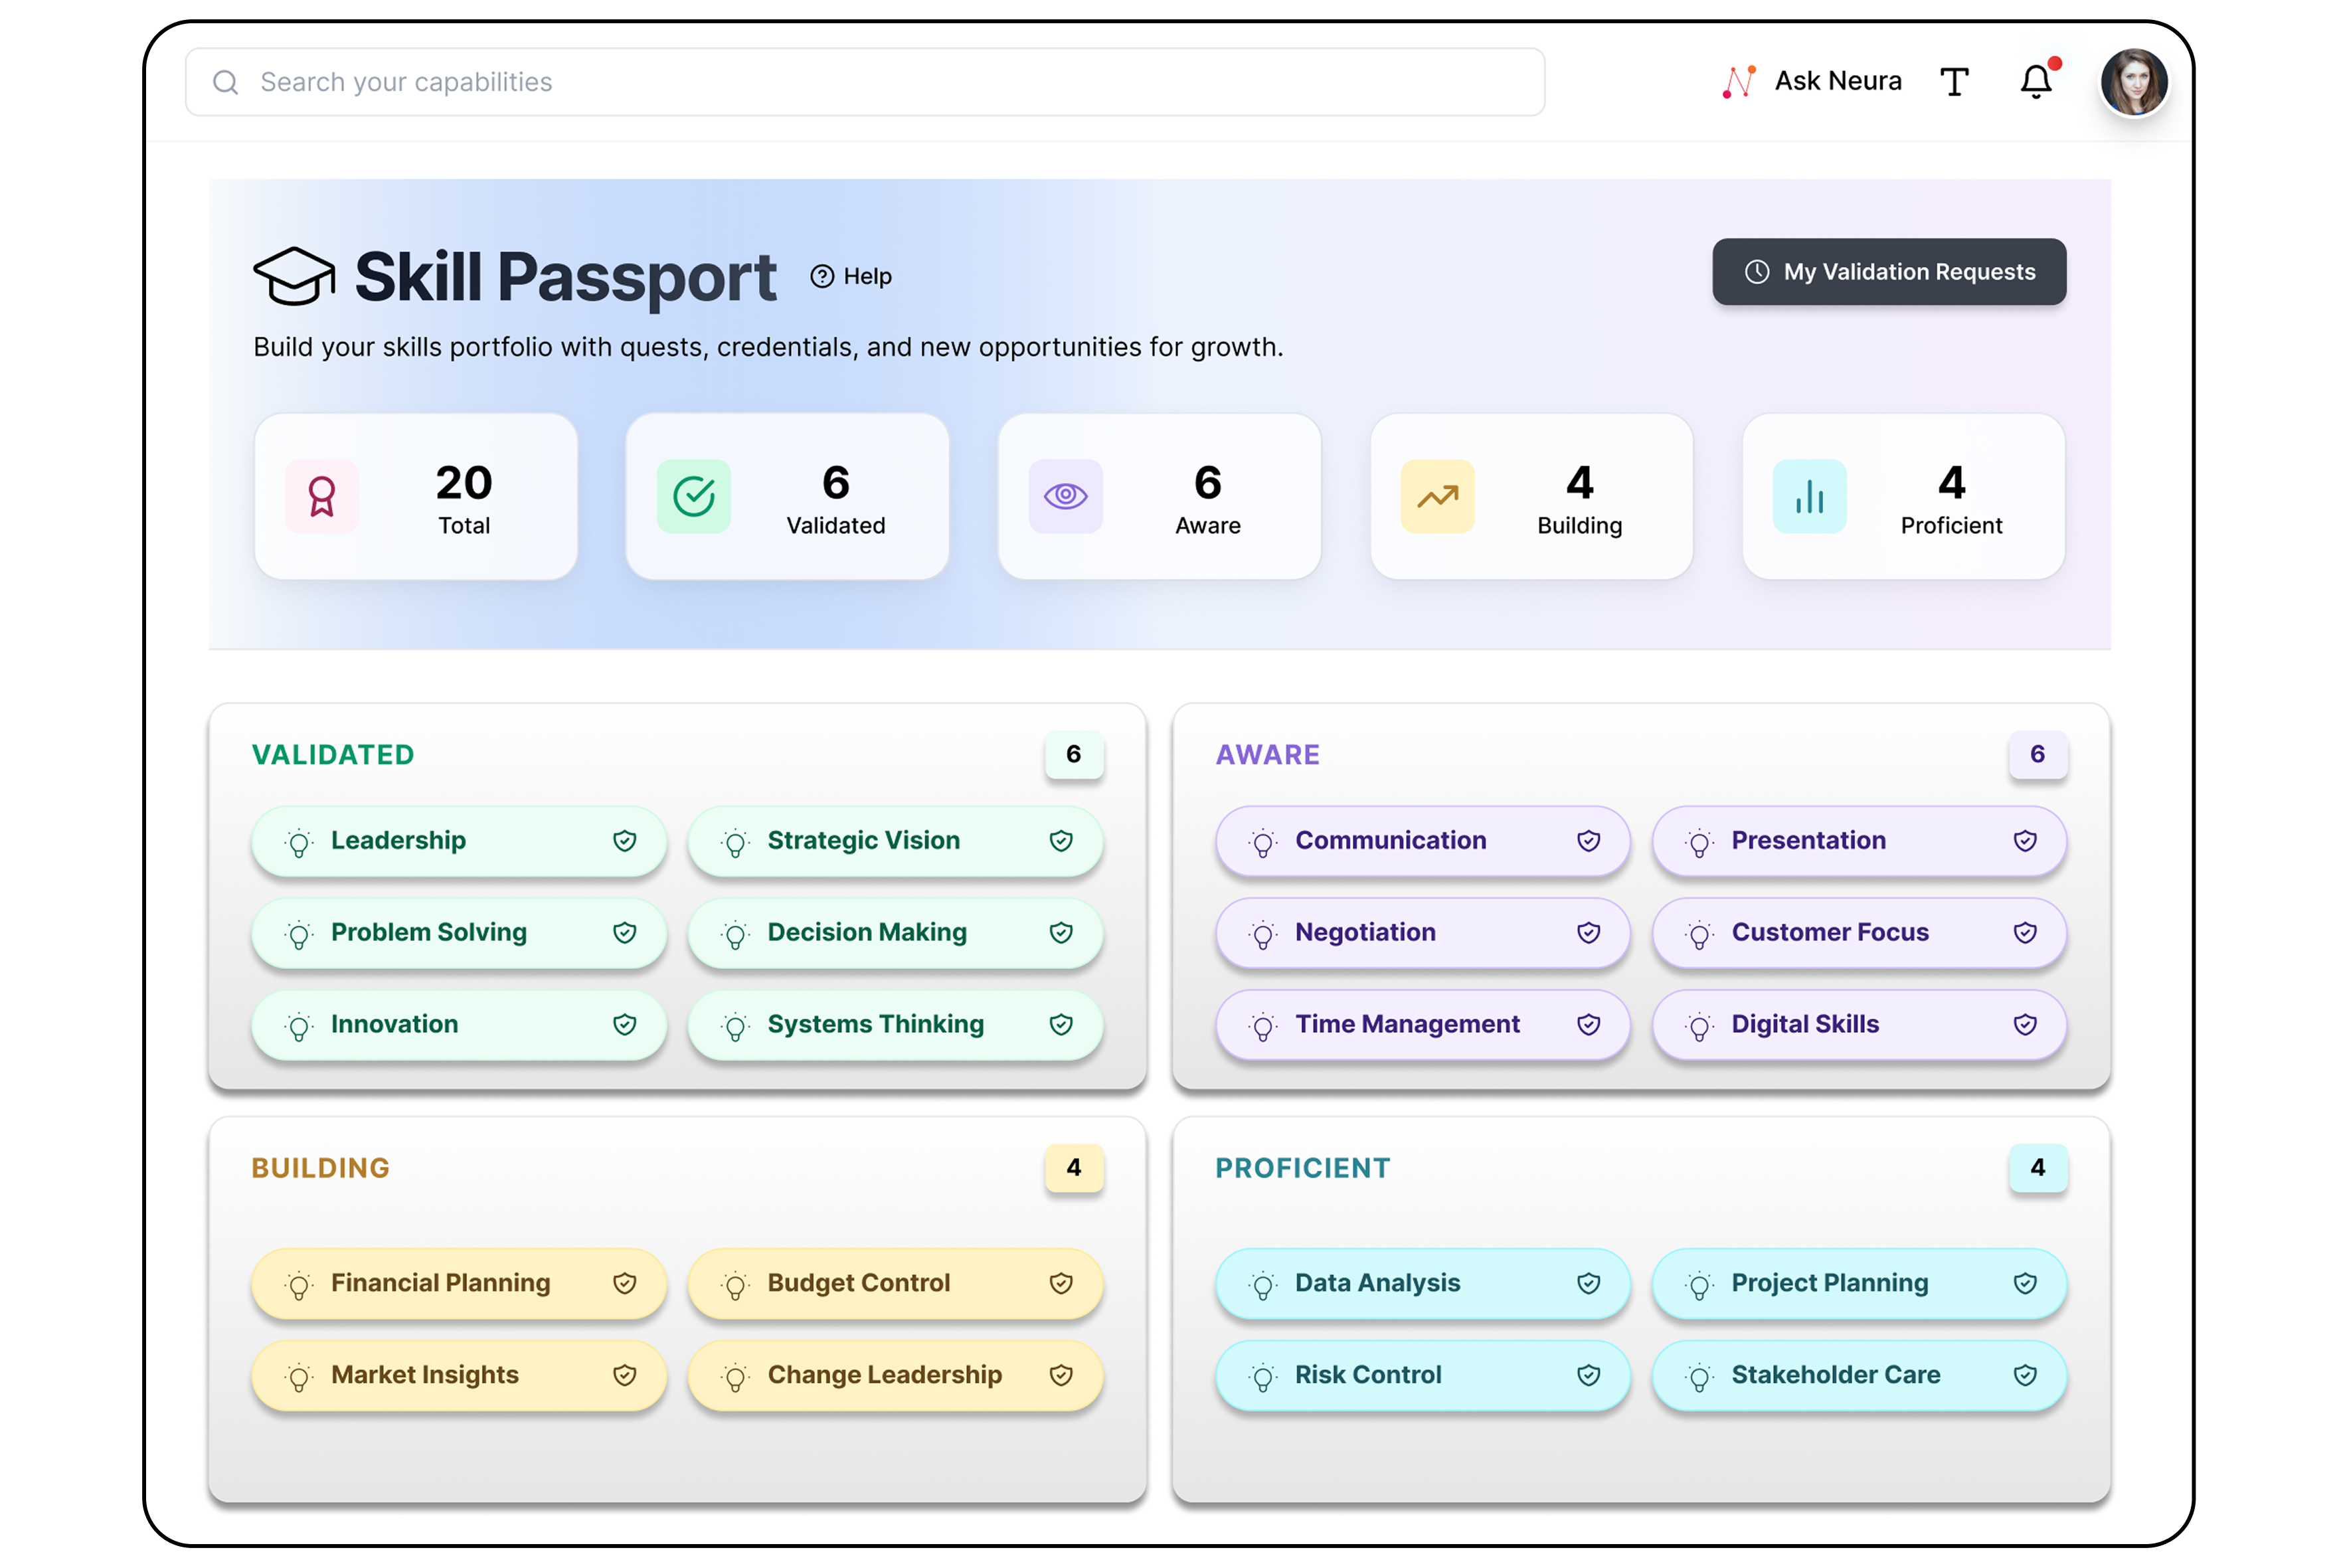Click the Aware eye icon
Image resolution: width=2339 pixels, height=1568 pixels.
click(1065, 496)
